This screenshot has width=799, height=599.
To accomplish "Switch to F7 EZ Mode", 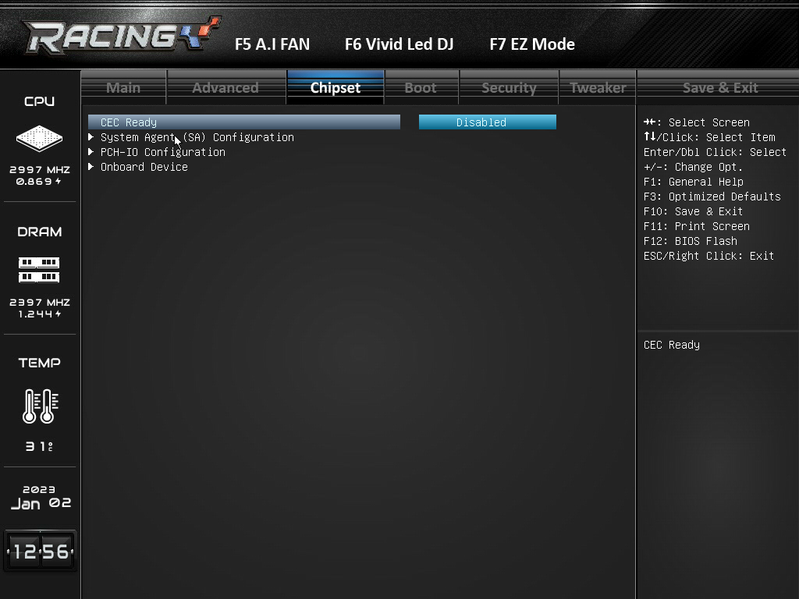I will [532, 44].
